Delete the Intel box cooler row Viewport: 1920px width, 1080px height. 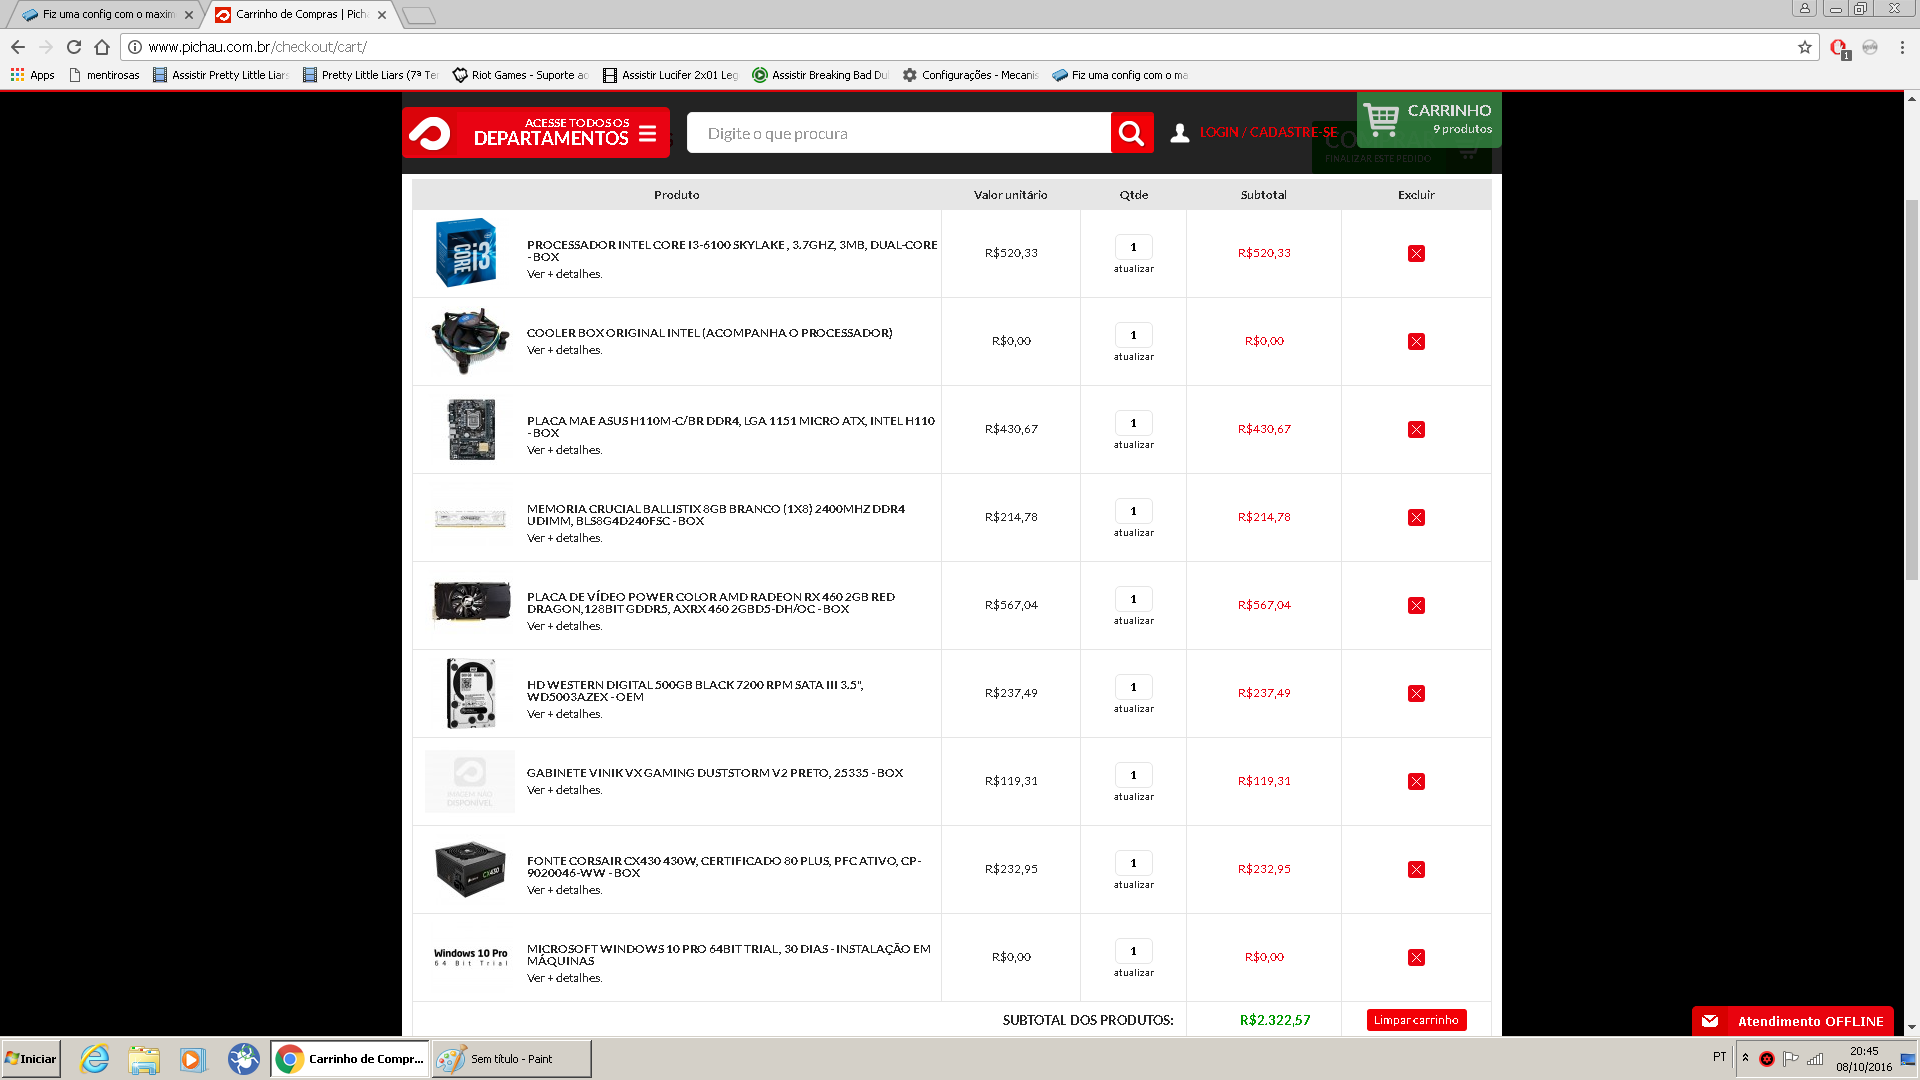pos(1416,341)
